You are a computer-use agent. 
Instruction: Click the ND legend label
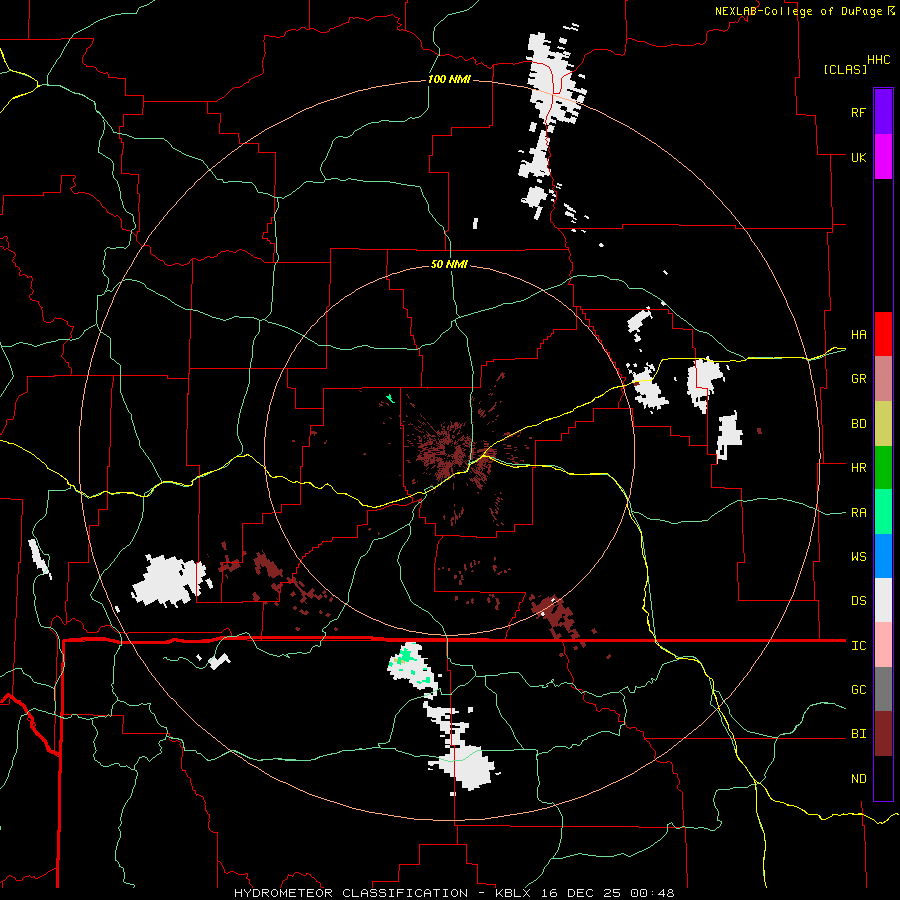pyautogui.click(x=858, y=779)
